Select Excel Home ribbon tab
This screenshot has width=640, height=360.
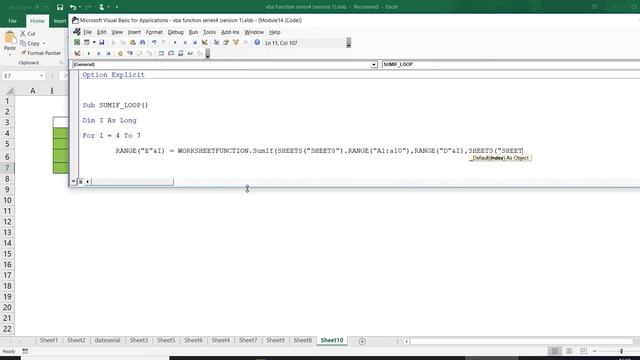pos(37,21)
